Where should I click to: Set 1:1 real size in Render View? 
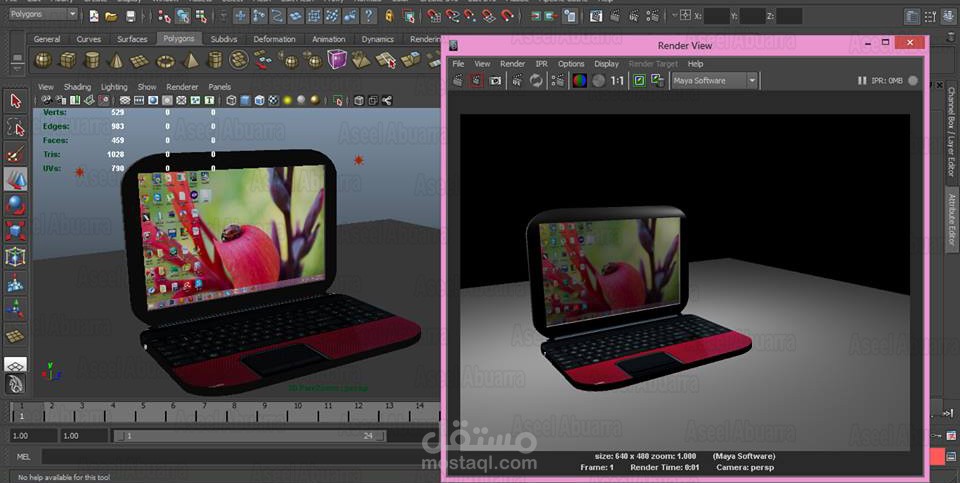[x=618, y=80]
